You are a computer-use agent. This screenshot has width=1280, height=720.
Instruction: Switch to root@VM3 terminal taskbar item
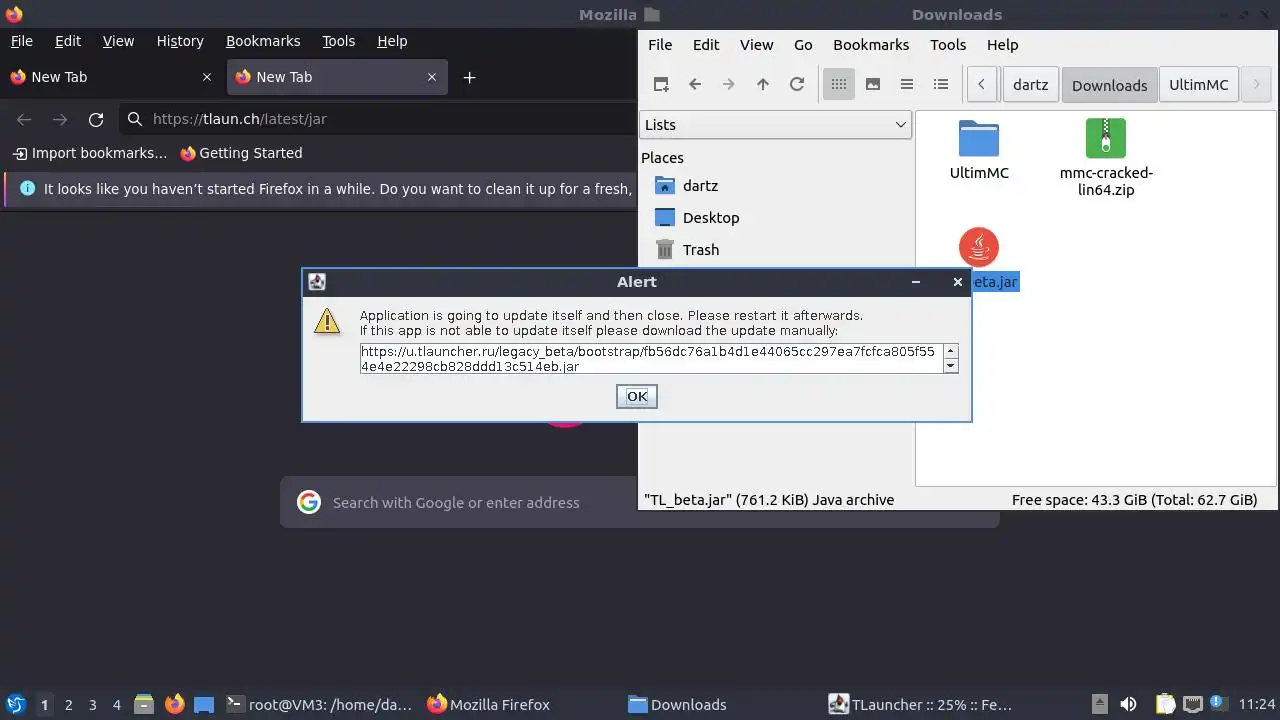tap(319, 704)
